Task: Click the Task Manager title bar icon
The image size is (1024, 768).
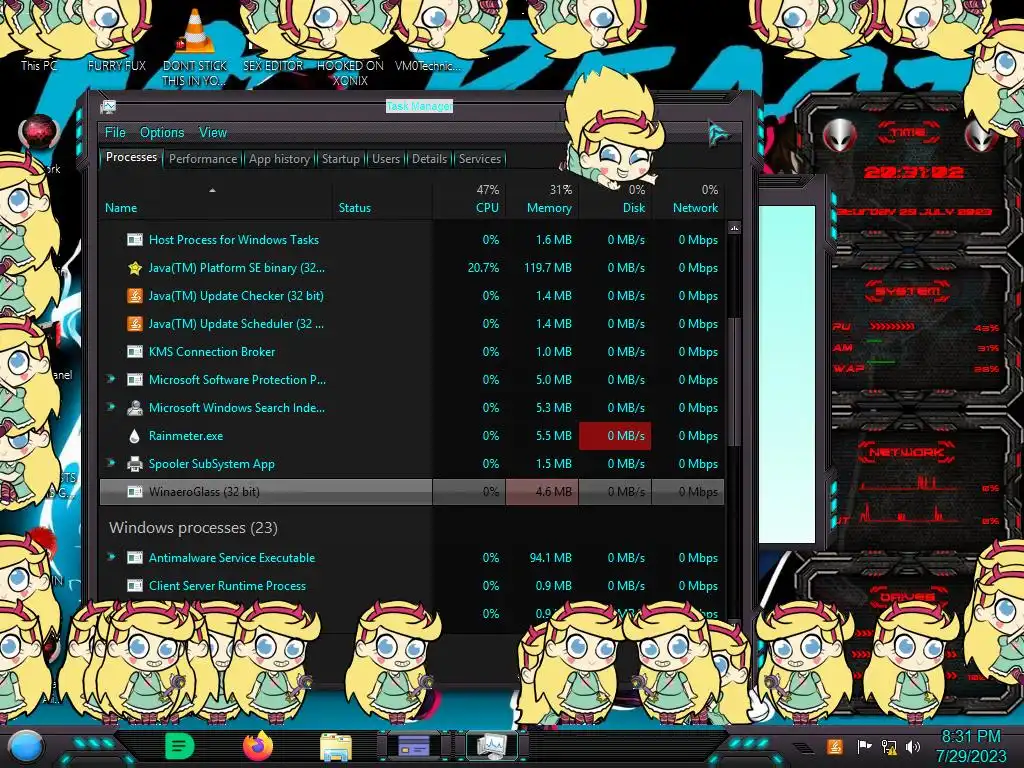Action: [108, 107]
